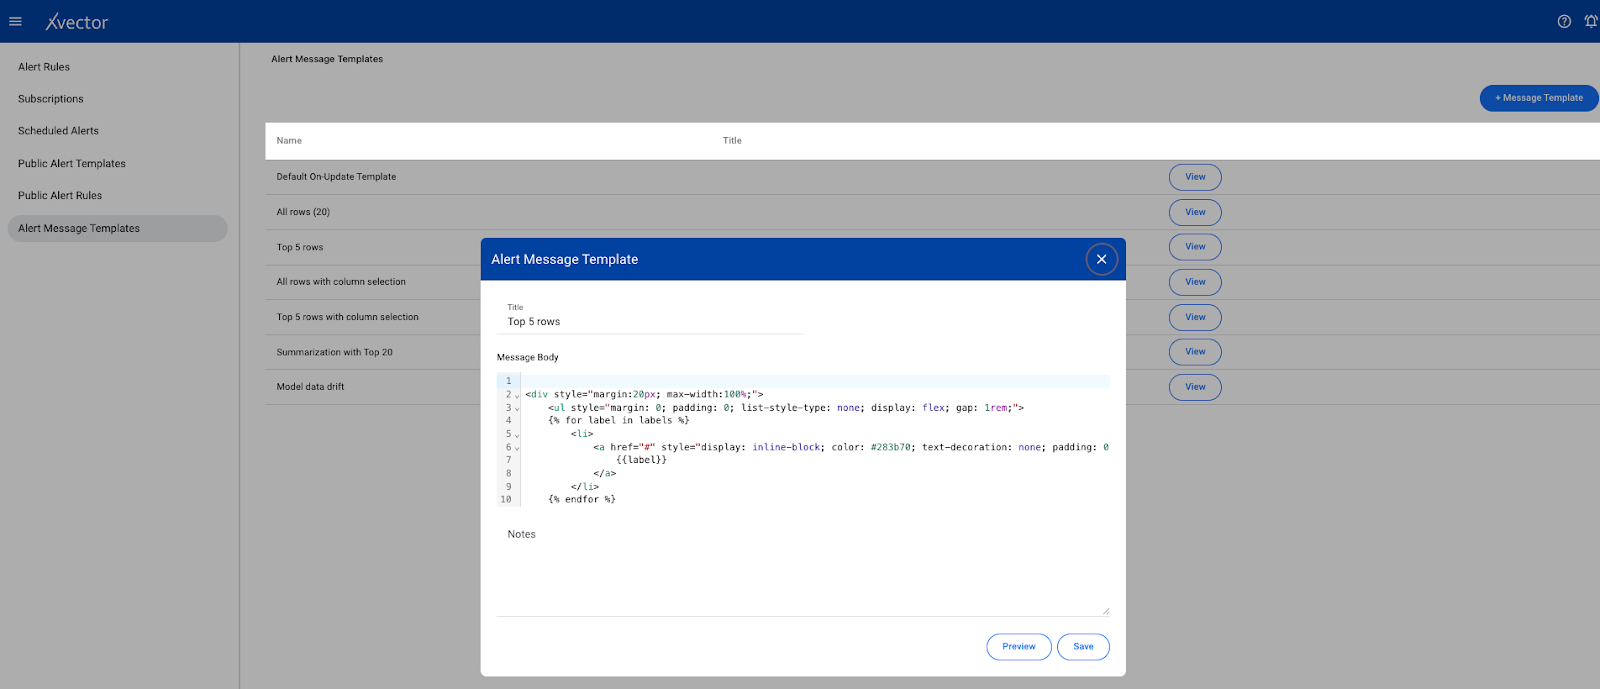Screen dimensions: 1600x689
Task: Fold the anchor tag on line 6
Action: pyautogui.click(x=517, y=448)
